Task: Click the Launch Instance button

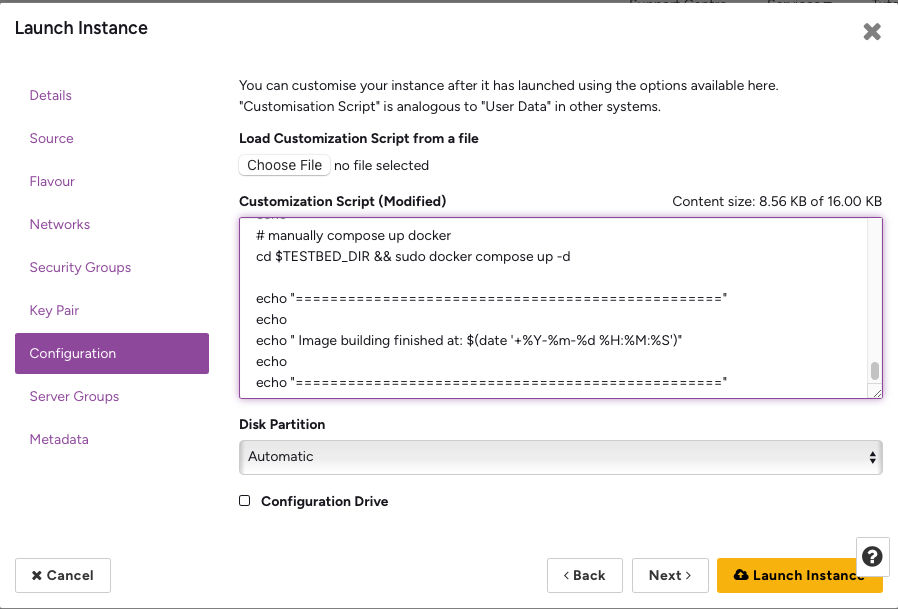Action: pos(799,575)
